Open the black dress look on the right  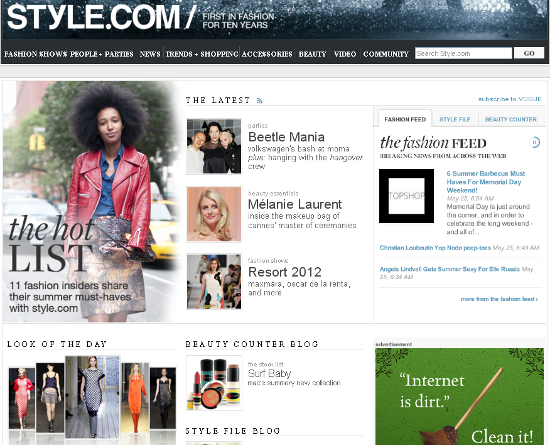pyautogui.click(x=163, y=398)
